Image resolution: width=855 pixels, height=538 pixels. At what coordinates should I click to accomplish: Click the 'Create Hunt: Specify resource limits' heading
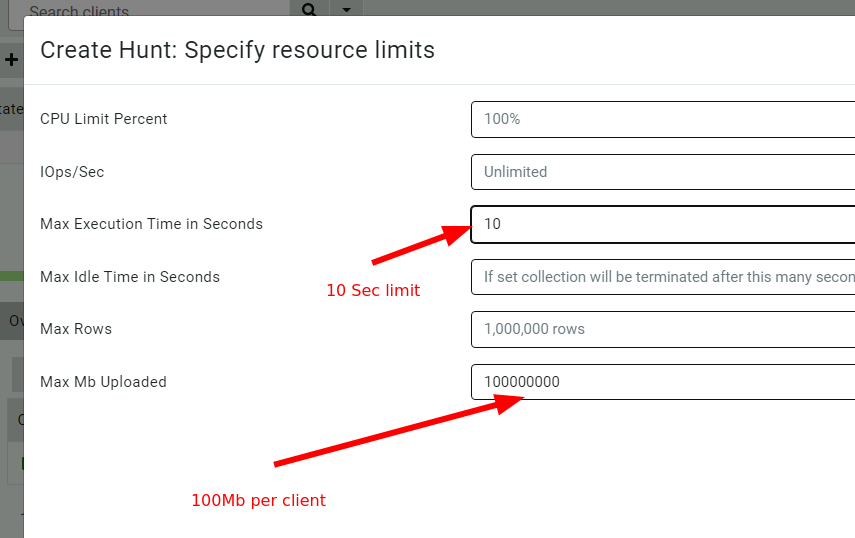point(238,50)
